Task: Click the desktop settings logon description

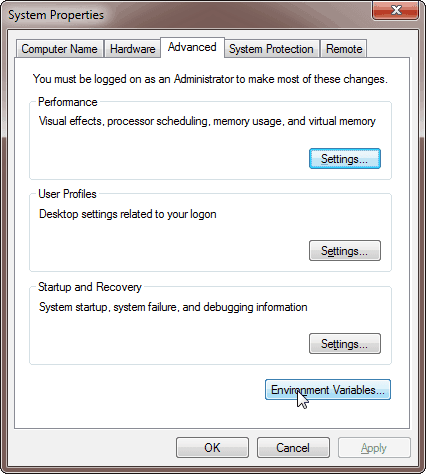Action: click(128, 214)
